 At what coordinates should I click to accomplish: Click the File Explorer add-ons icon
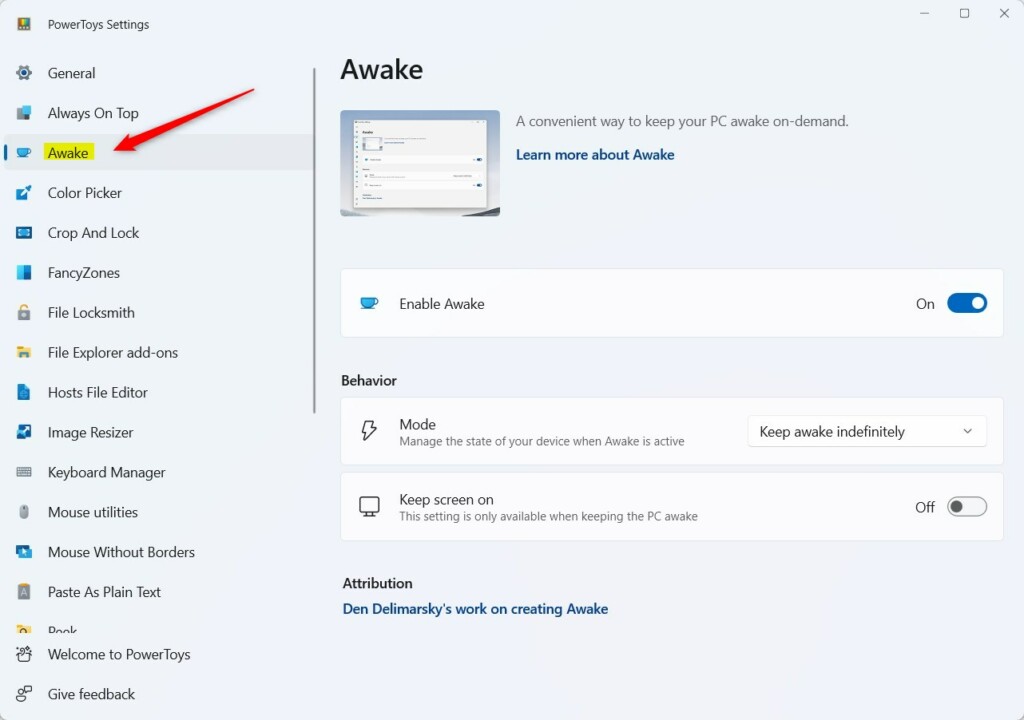pyautogui.click(x=24, y=352)
